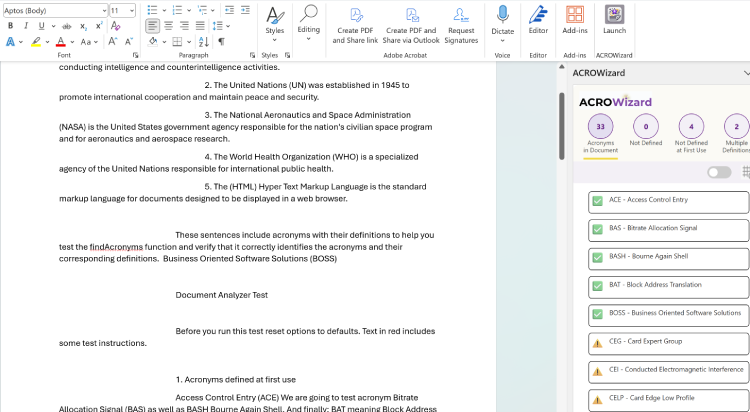Viewport: 750px width, 412px height.
Task: Toggle BAS - Bitrate Allocation Signal checkbox
Action: (597, 229)
